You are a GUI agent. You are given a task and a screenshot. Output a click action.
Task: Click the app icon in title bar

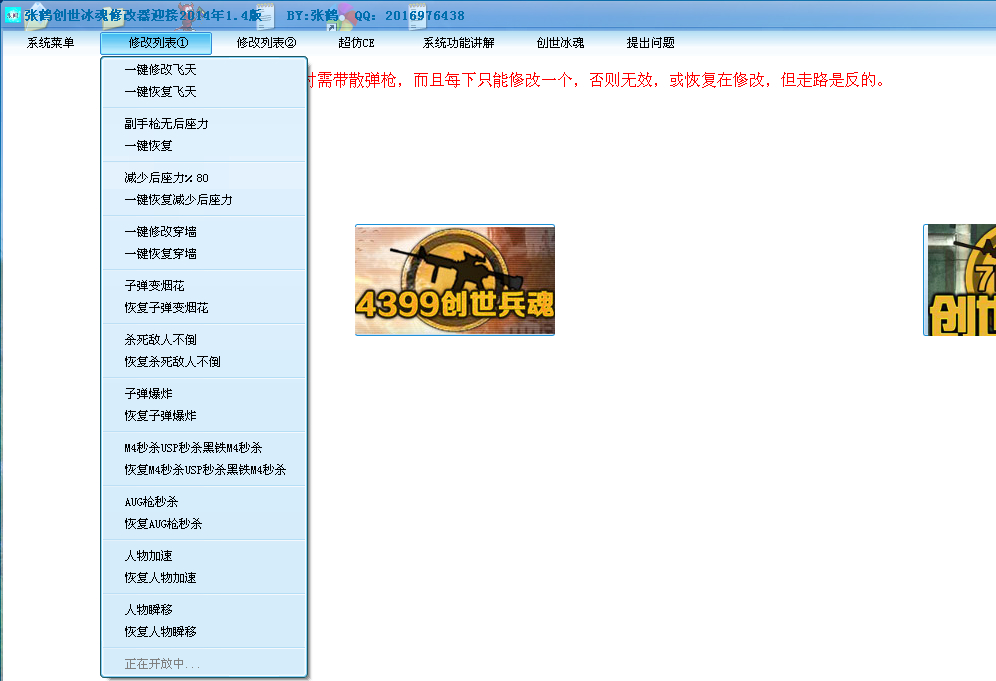pyautogui.click(x=13, y=15)
